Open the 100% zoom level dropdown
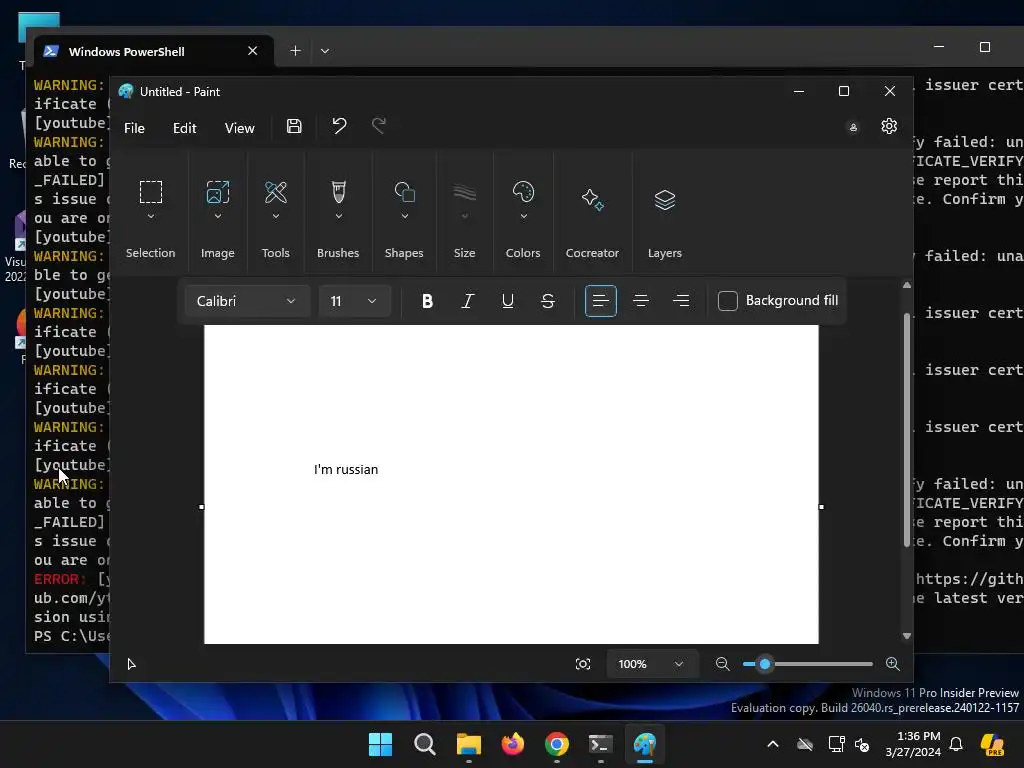The image size is (1024, 768). coord(652,664)
